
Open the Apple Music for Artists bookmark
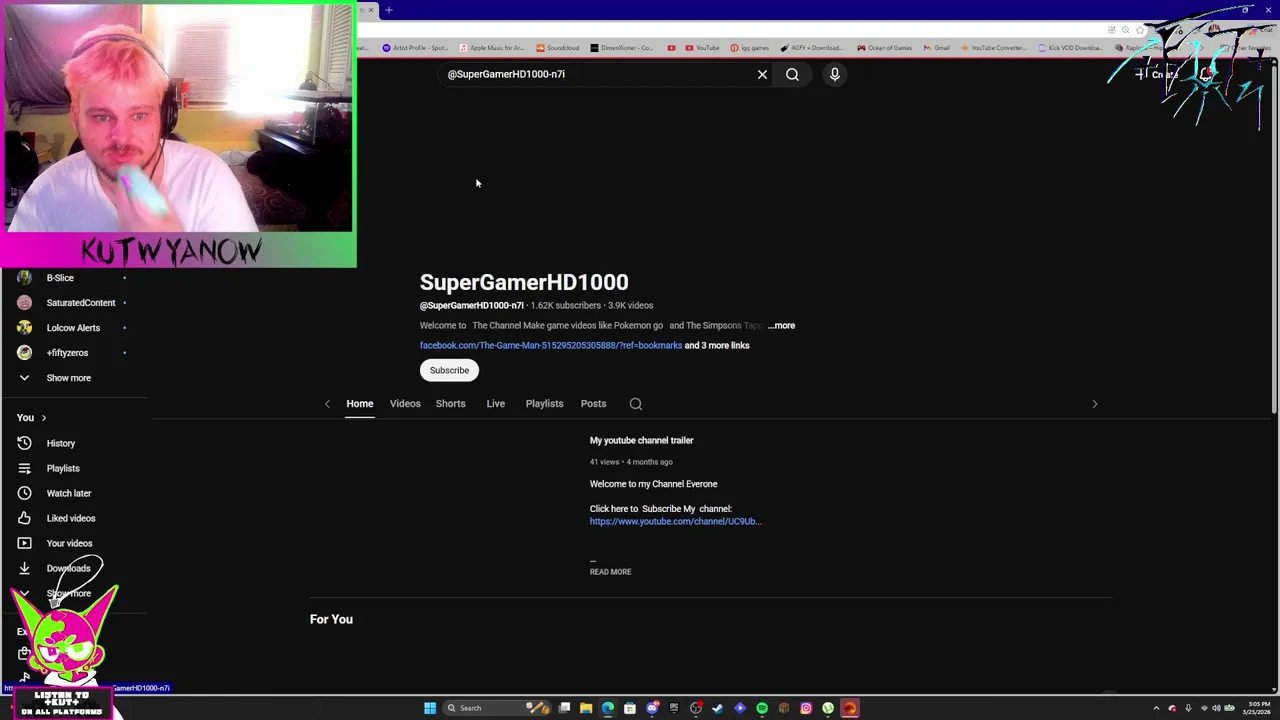click(491, 47)
